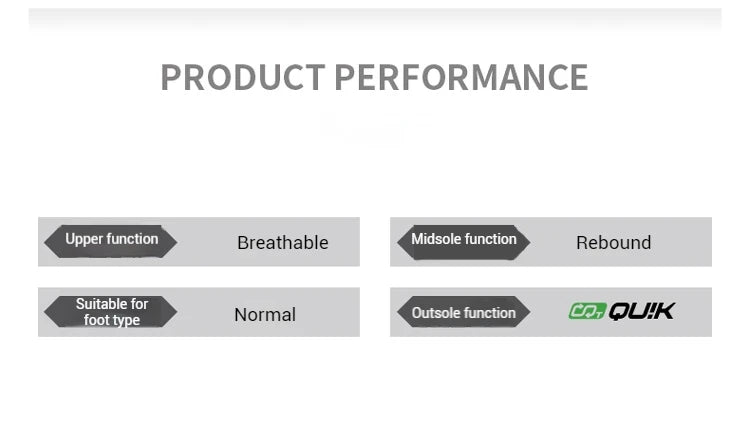Viewport: 750px width, 429px height.
Task: Click the Outsole function tag
Action: point(463,313)
